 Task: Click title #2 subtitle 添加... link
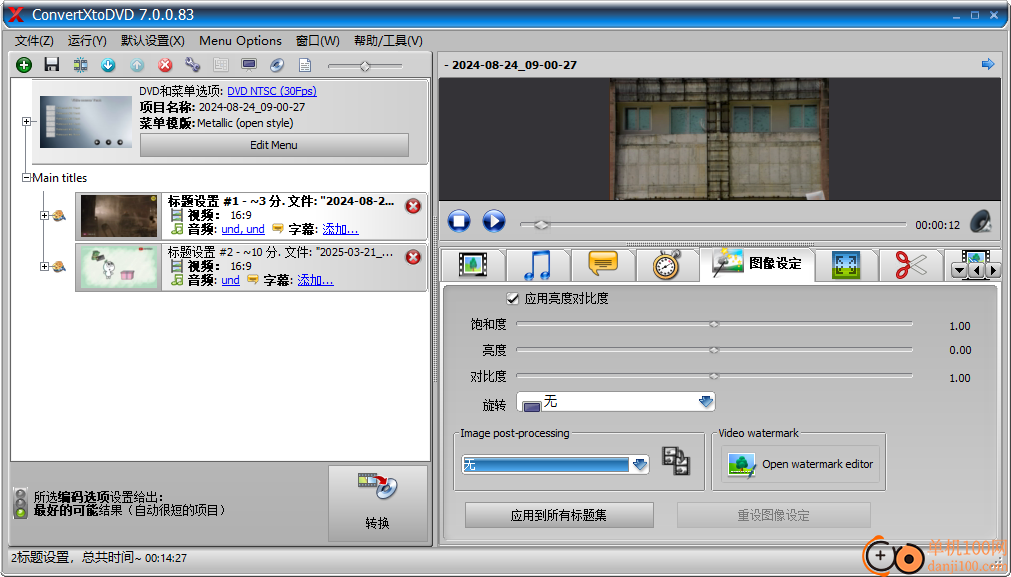(x=315, y=280)
